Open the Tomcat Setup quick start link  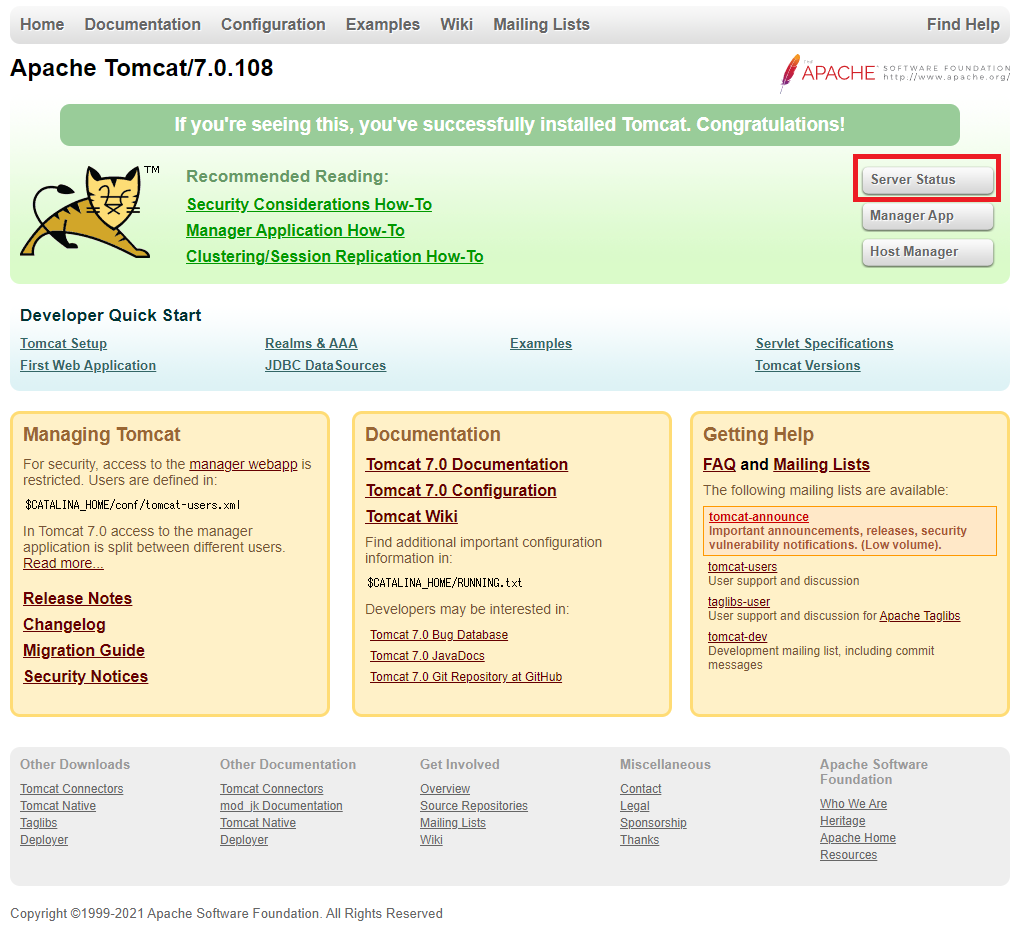click(x=63, y=343)
